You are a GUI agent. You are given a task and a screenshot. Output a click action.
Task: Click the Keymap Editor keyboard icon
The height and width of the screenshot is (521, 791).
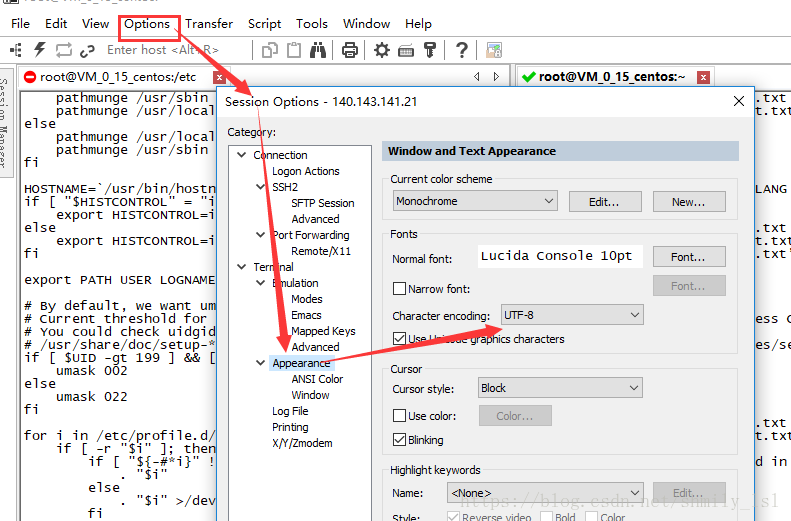(x=406, y=50)
